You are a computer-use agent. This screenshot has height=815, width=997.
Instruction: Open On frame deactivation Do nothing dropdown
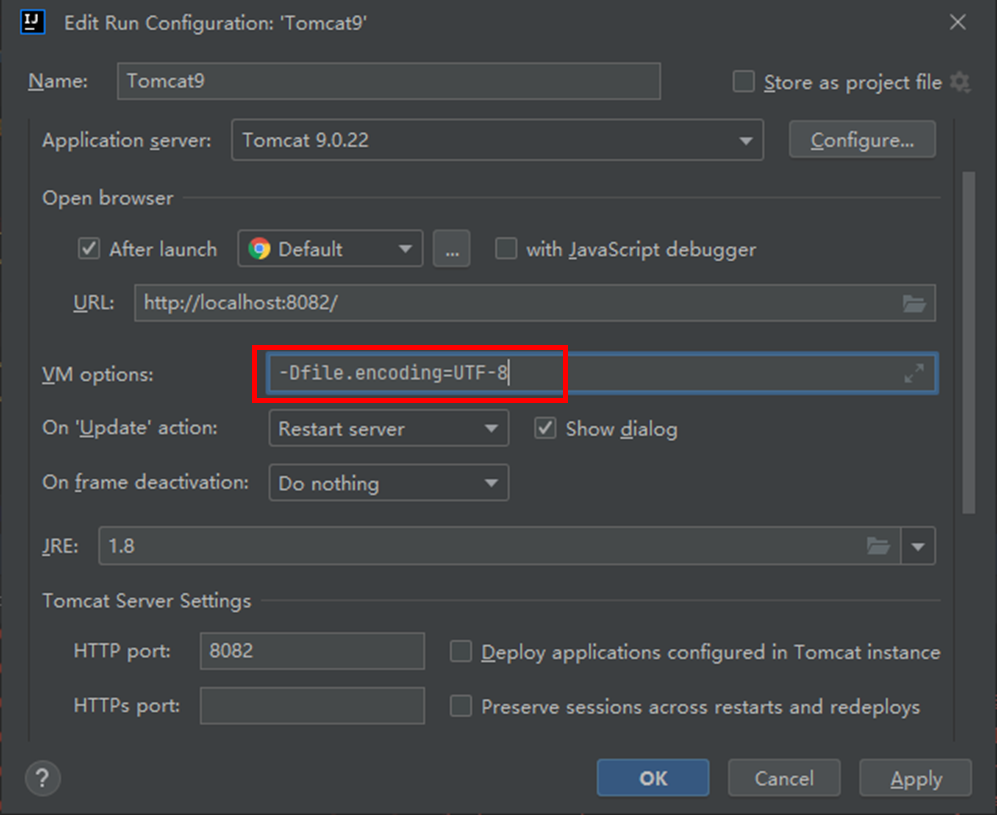click(388, 483)
